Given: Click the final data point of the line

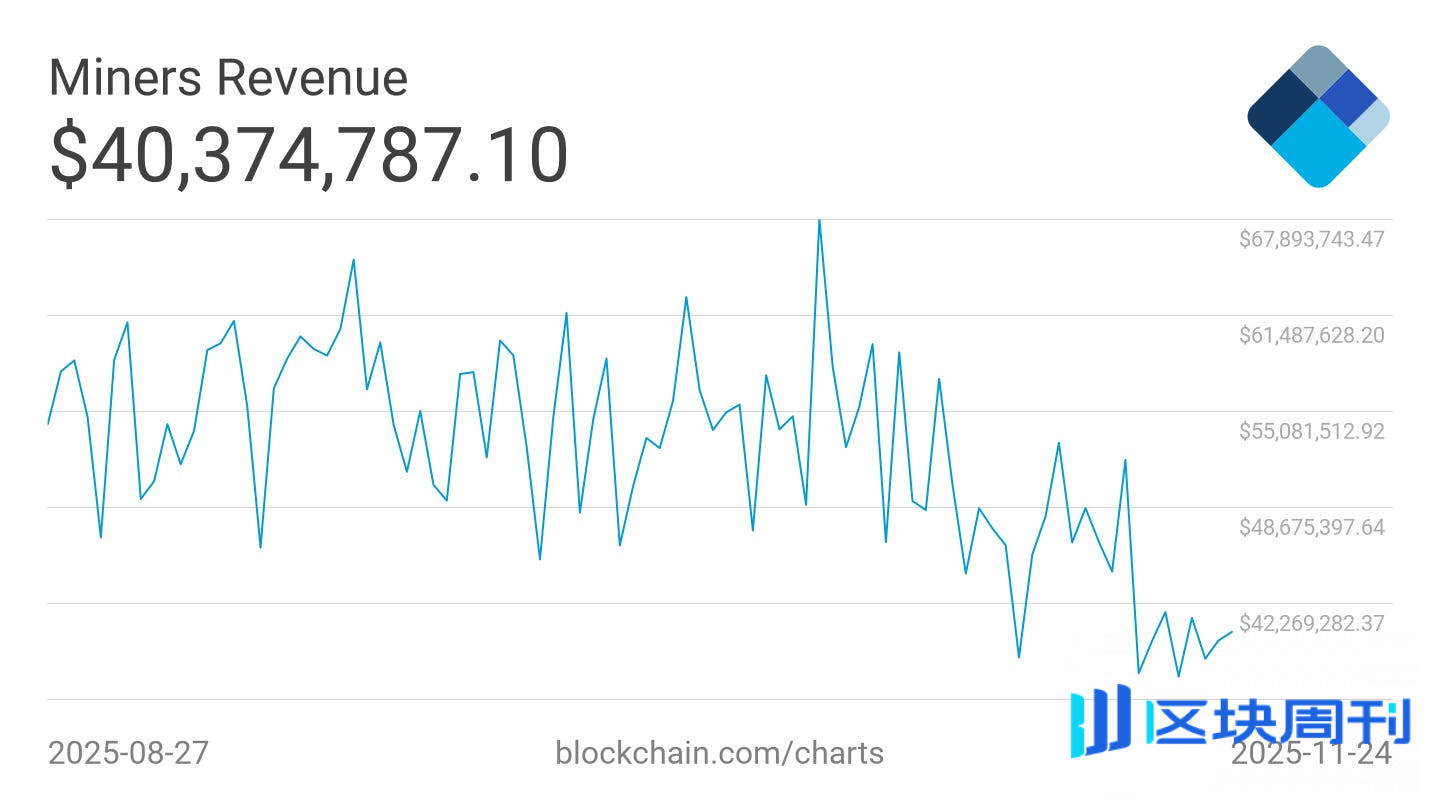Looking at the screenshot, I should click(x=1231, y=632).
